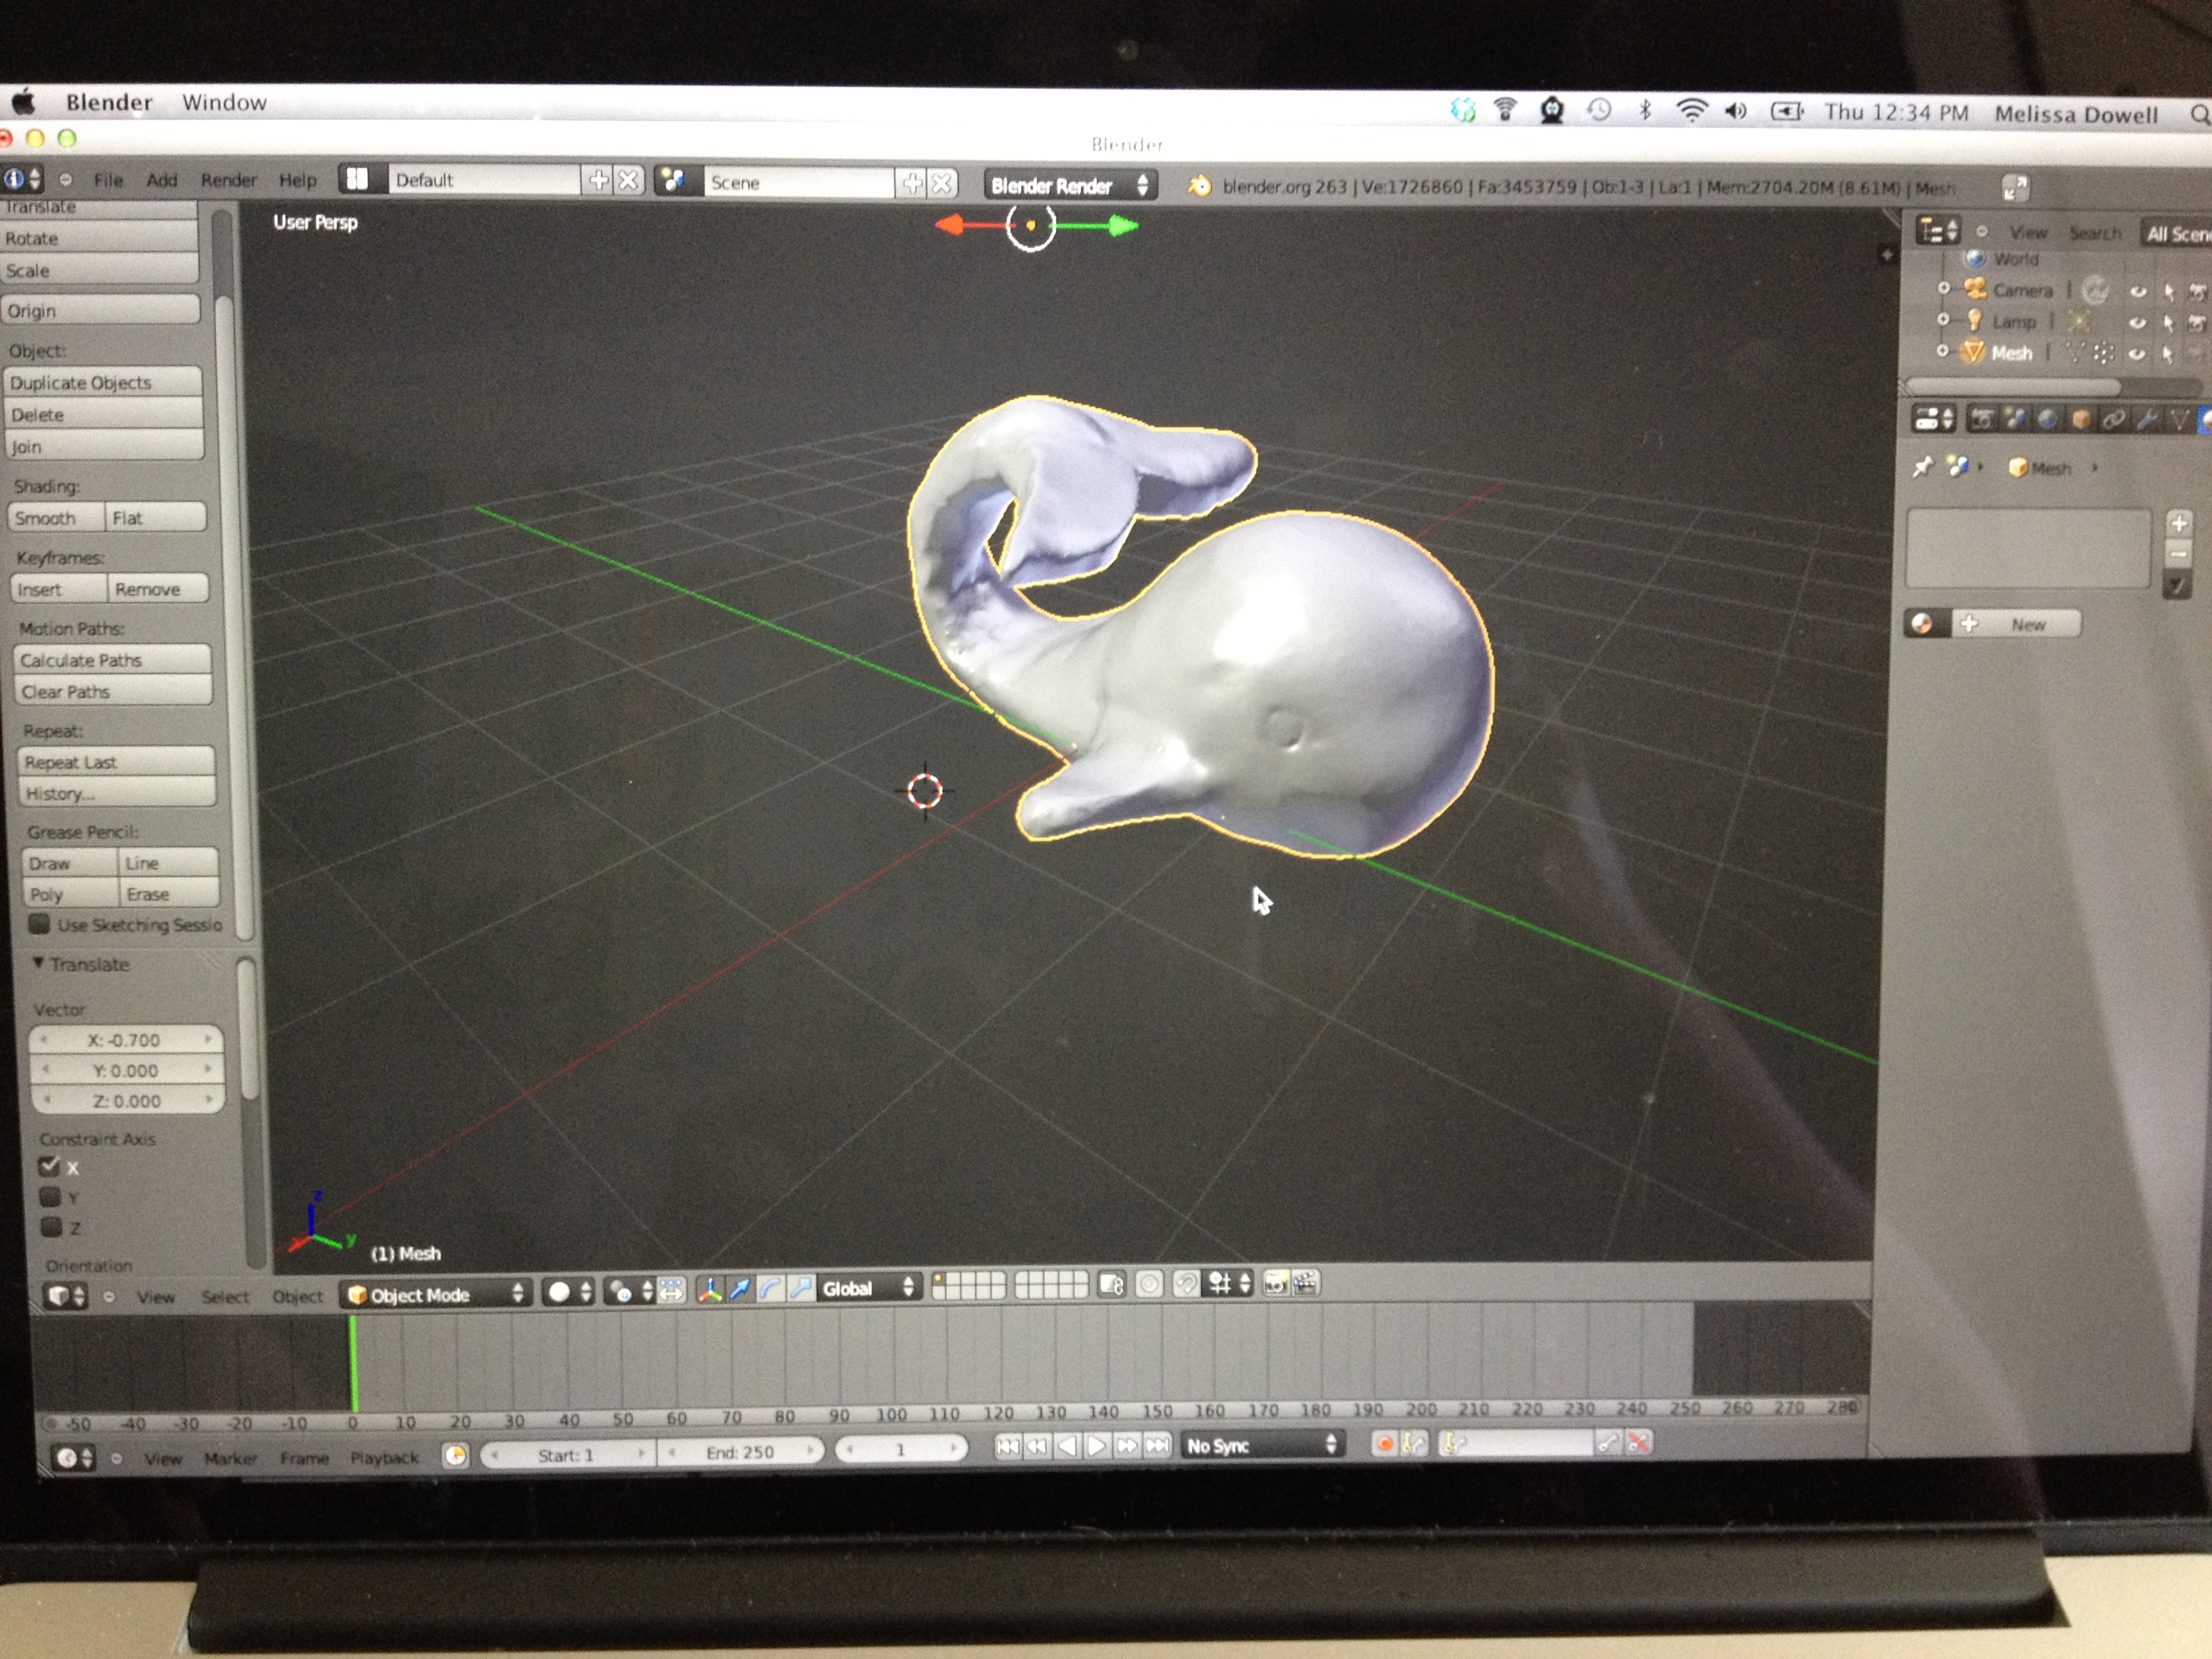The height and width of the screenshot is (1659, 2212).
Task: Open the pivot point dropdown
Action: (x=629, y=1291)
